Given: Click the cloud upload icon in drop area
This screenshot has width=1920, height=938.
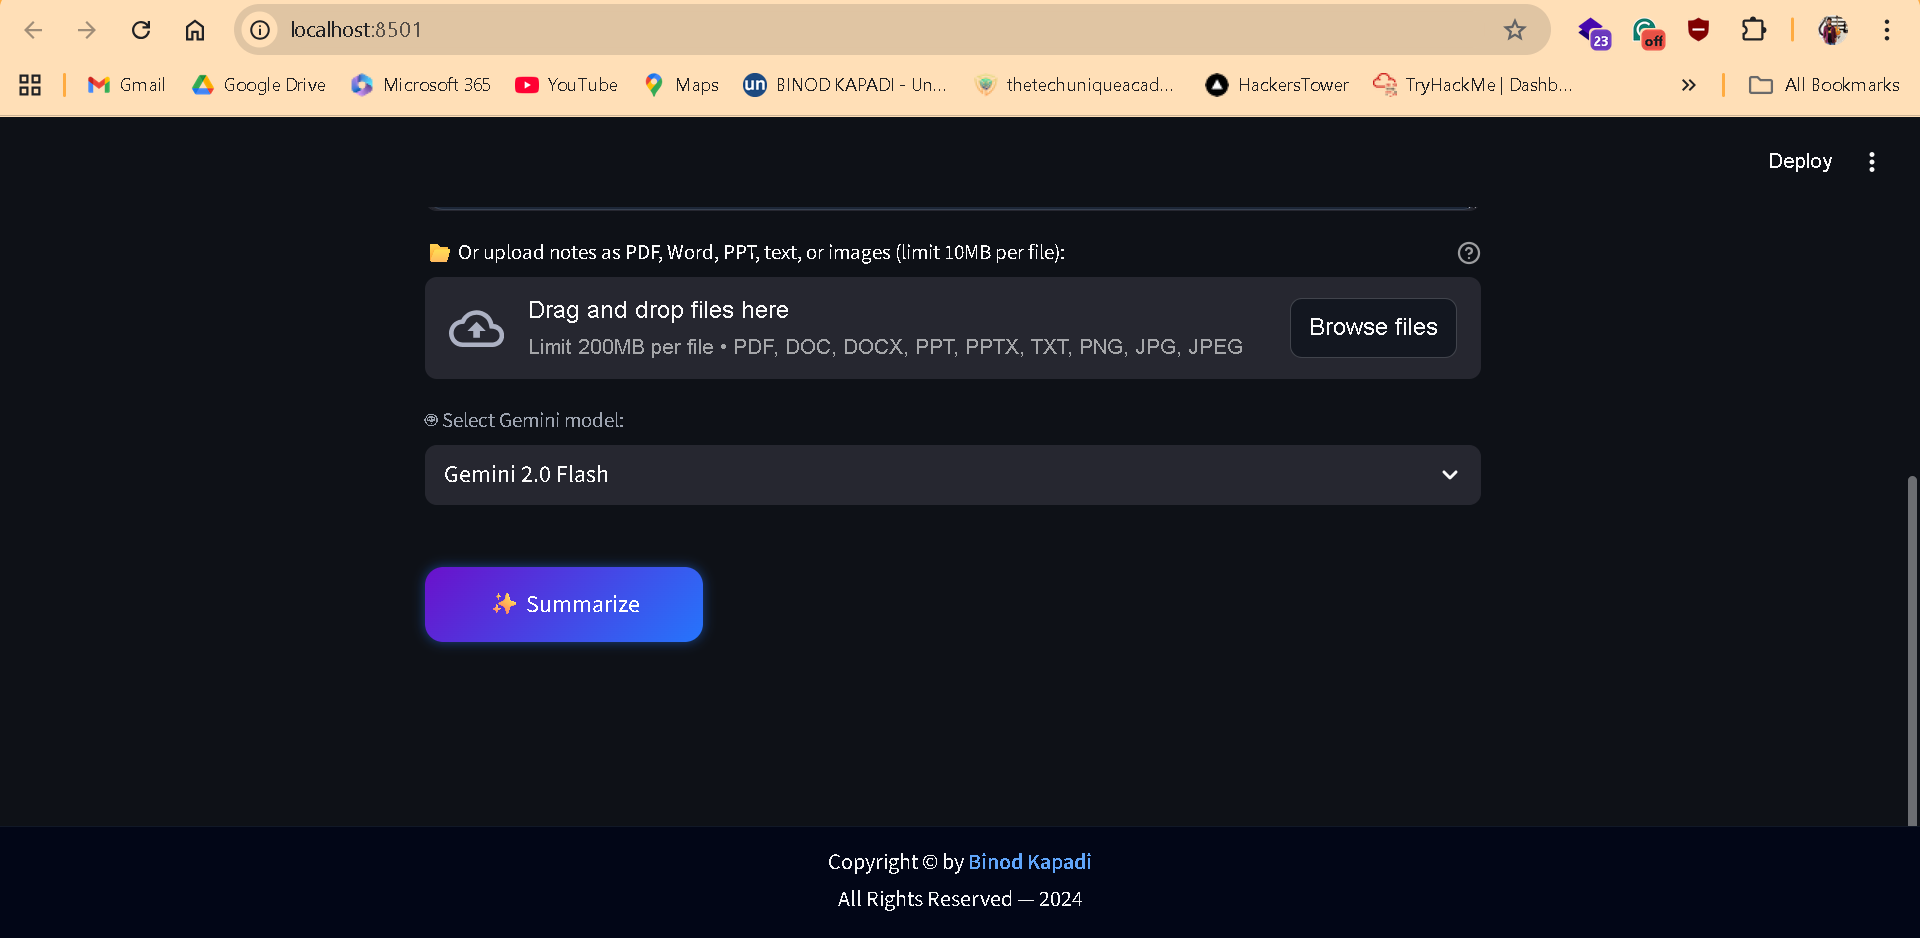Looking at the screenshot, I should [476, 328].
